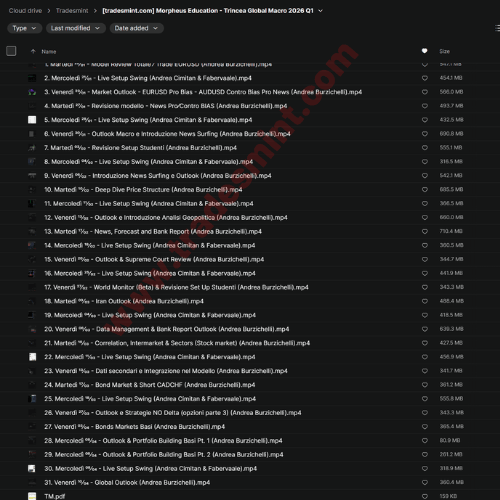This screenshot has width=500, height=500.
Task: Open the Date added filter dropdown
Action: click(x=136, y=28)
